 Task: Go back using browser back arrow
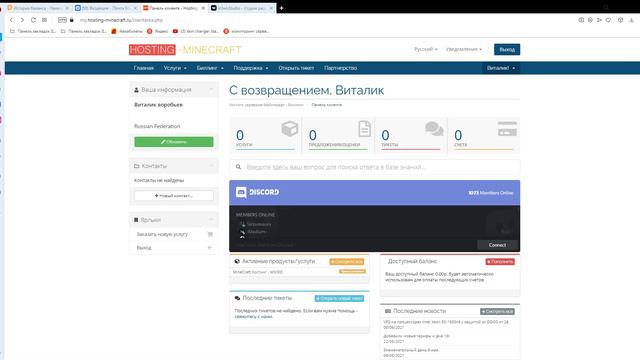point(11,20)
